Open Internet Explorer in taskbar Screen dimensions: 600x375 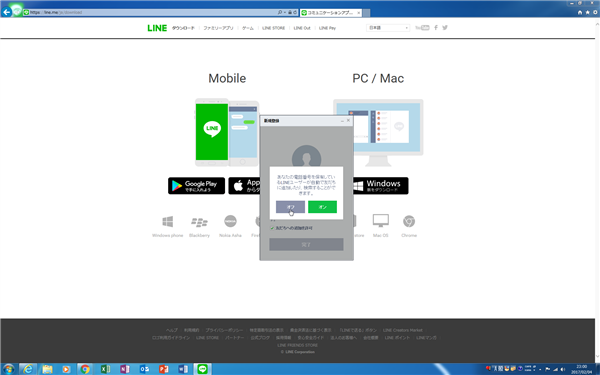click(x=28, y=369)
